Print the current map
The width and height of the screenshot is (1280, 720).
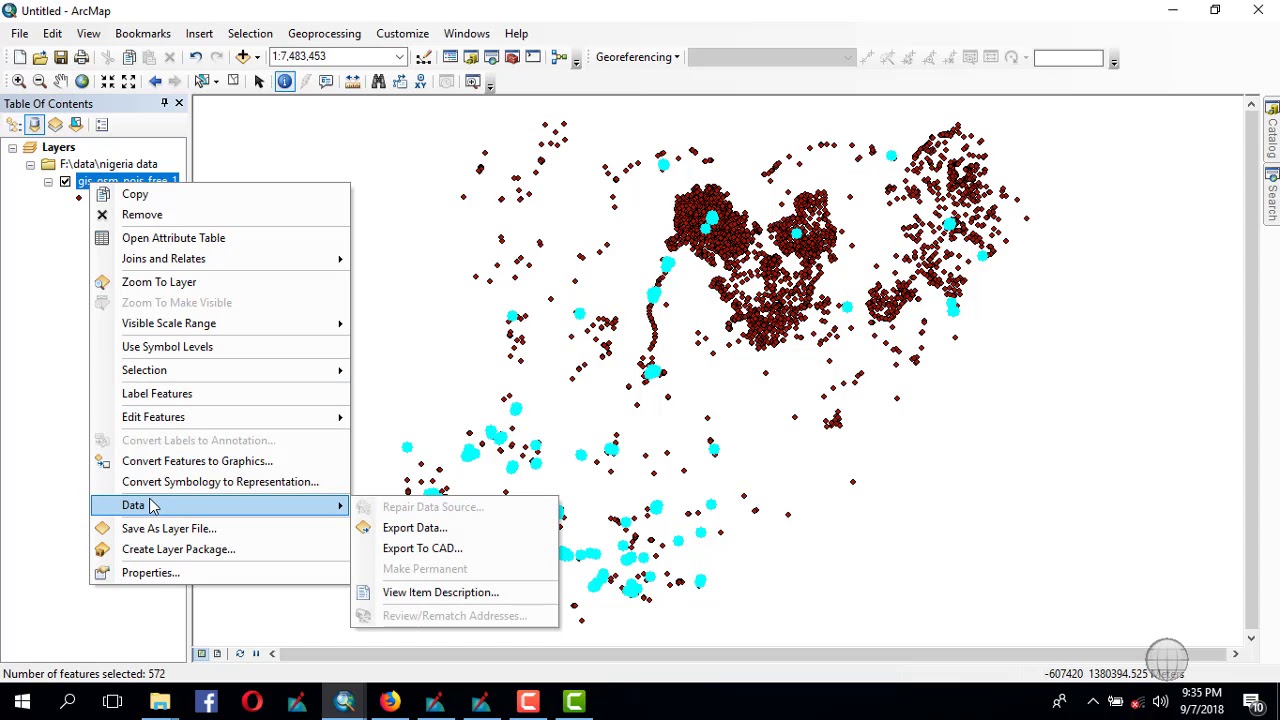point(82,57)
